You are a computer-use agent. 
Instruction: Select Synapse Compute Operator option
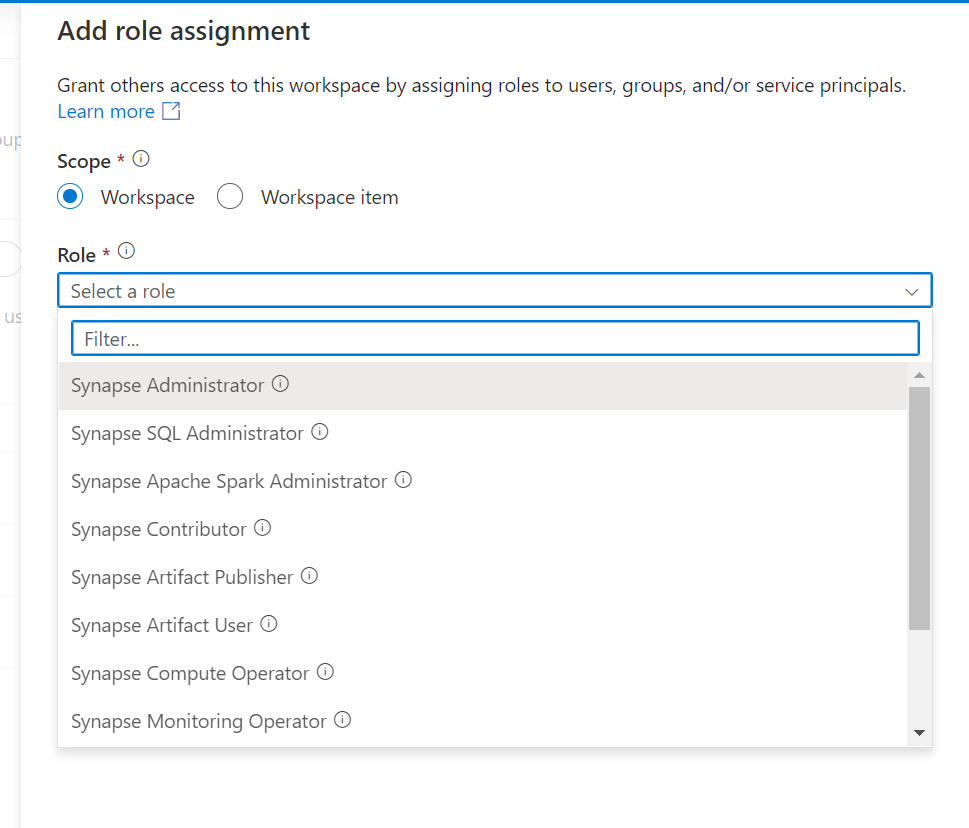[x=483, y=673]
